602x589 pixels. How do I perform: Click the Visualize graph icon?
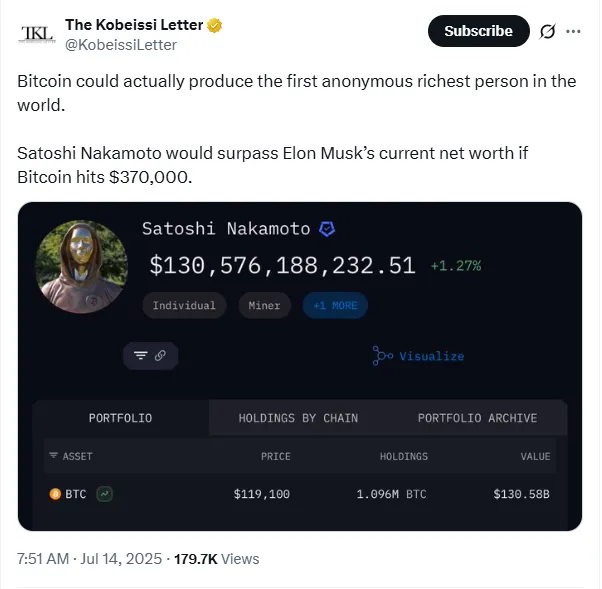tap(382, 356)
